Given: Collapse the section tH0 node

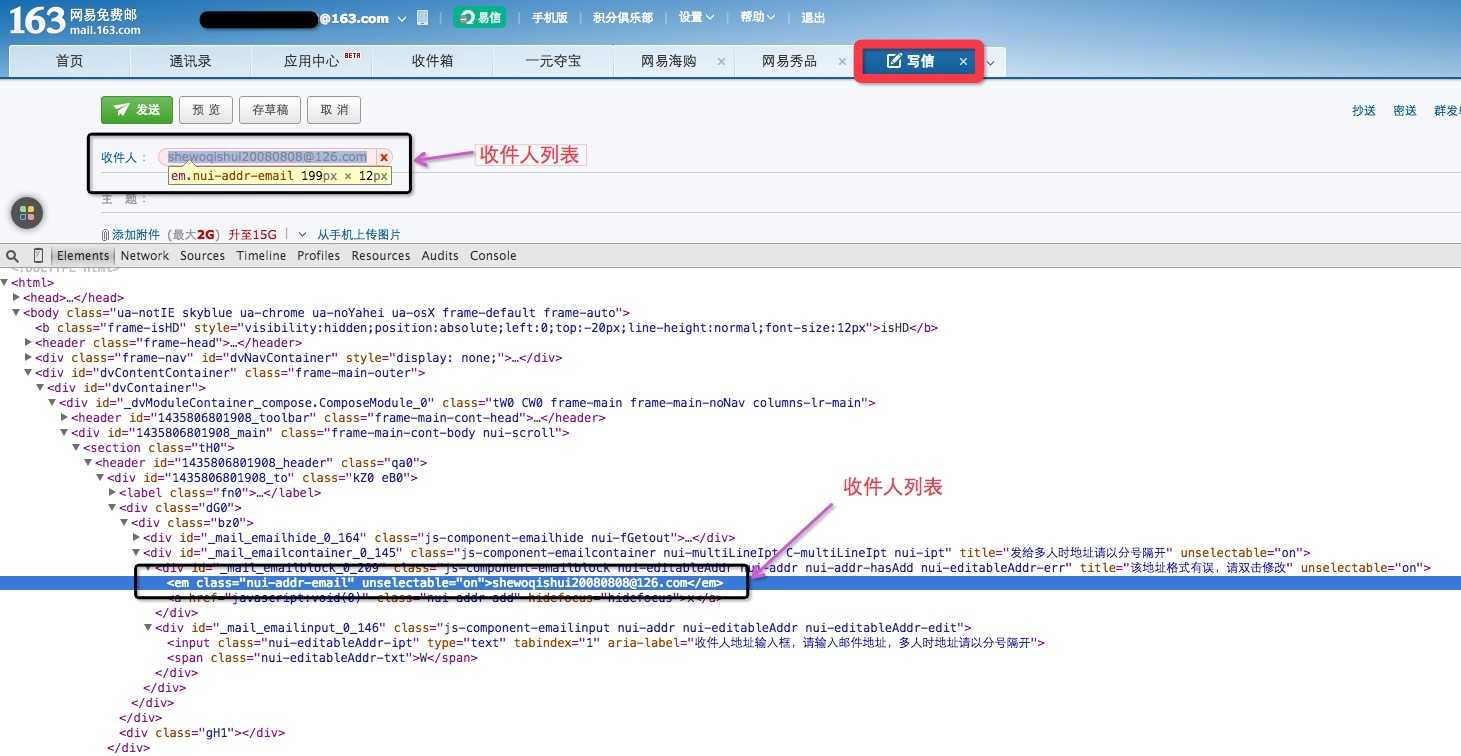Looking at the screenshot, I should (76, 448).
